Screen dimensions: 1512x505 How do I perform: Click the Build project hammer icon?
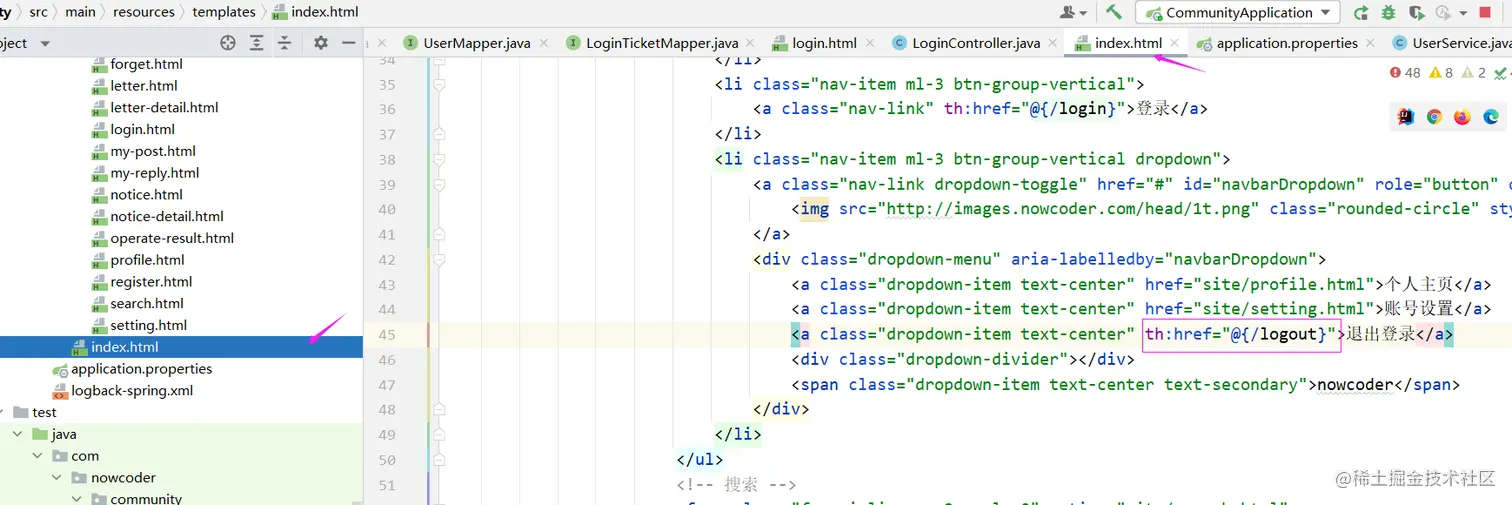(1114, 12)
